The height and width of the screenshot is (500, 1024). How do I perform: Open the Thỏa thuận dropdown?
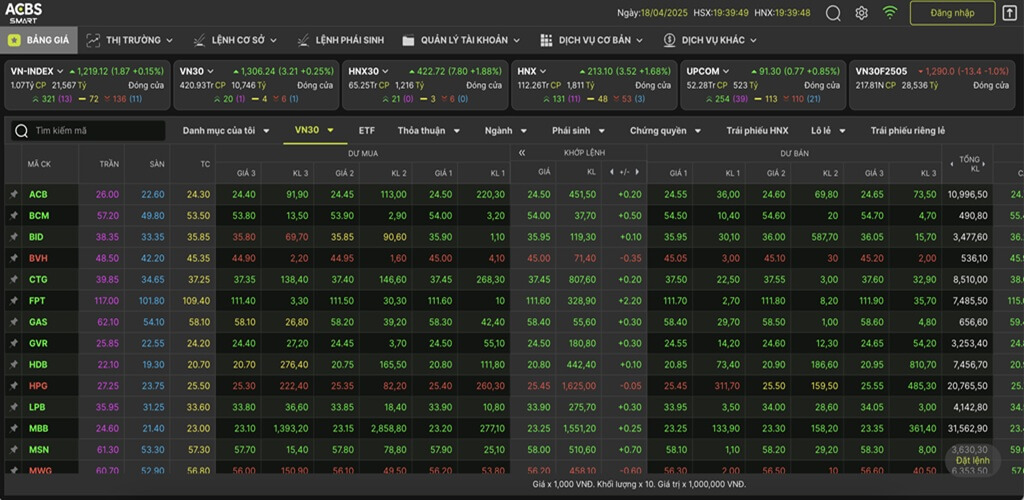pos(428,131)
